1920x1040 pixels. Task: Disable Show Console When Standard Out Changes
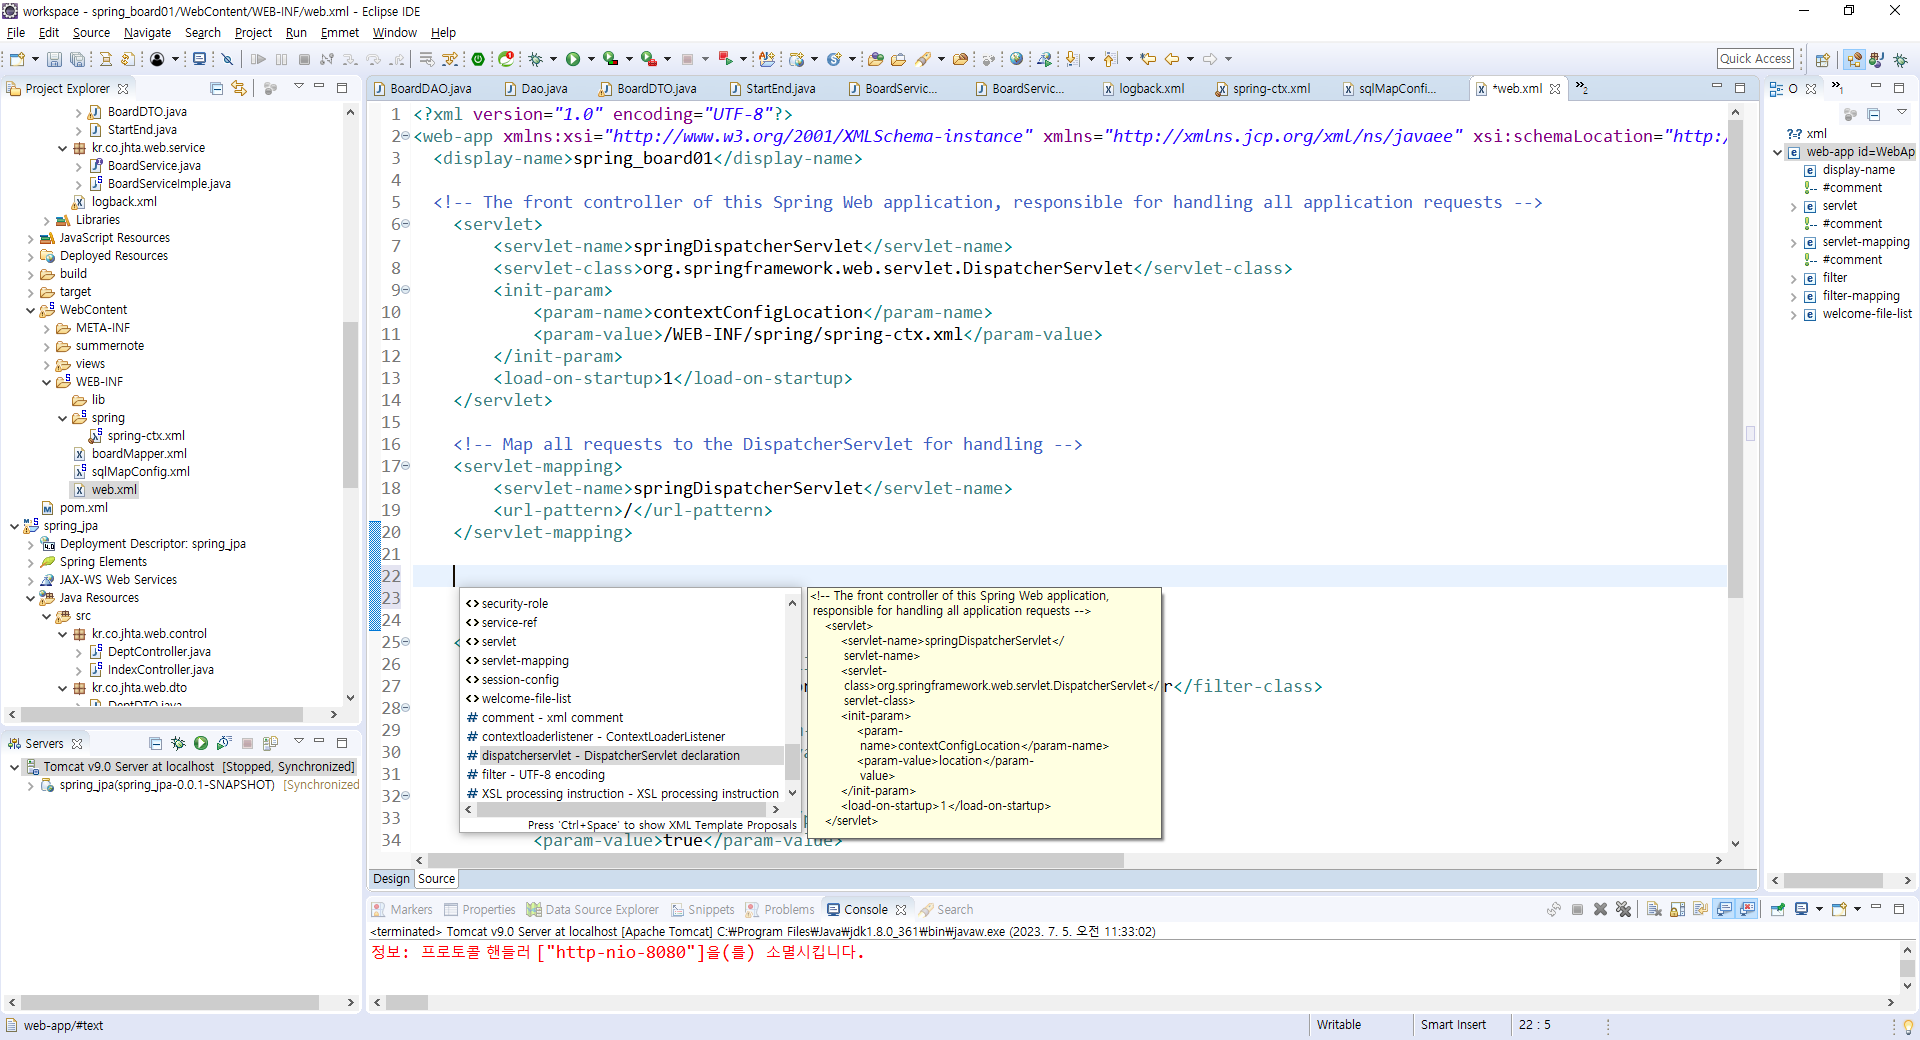click(x=1724, y=910)
